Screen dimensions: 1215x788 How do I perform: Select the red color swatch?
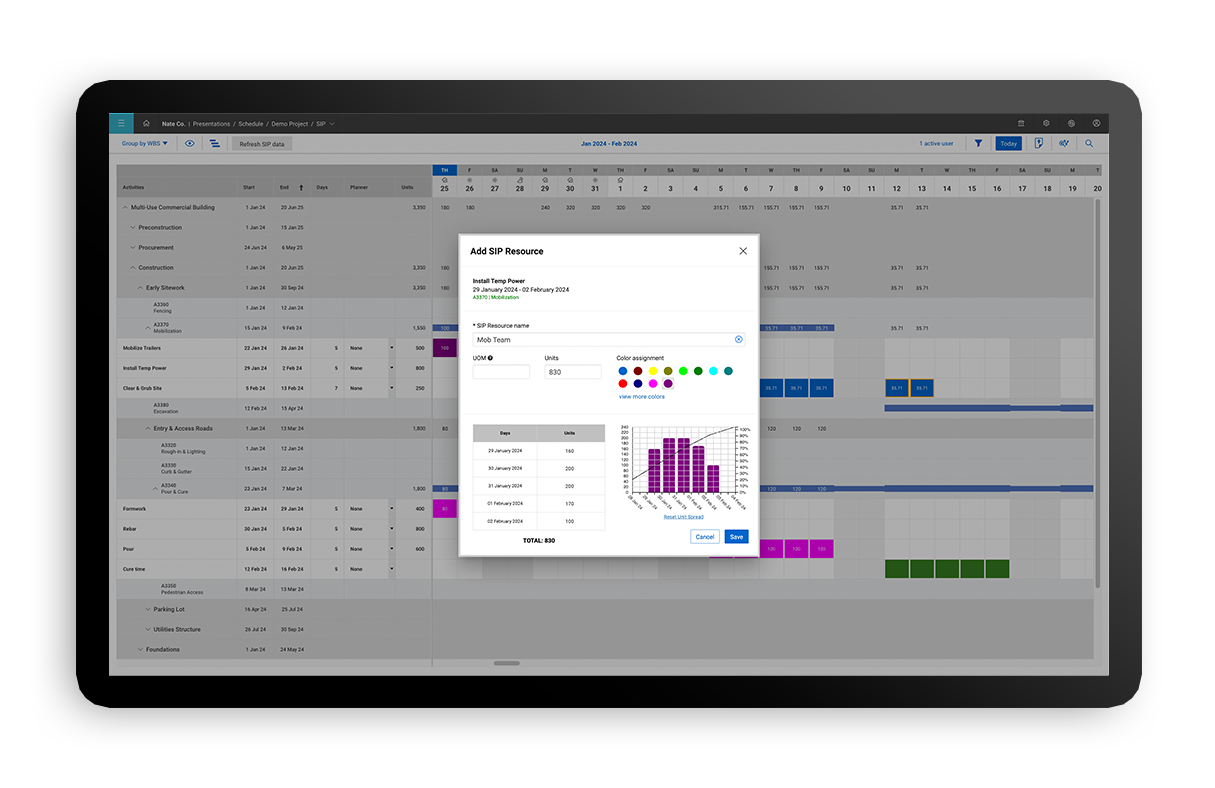pos(623,383)
